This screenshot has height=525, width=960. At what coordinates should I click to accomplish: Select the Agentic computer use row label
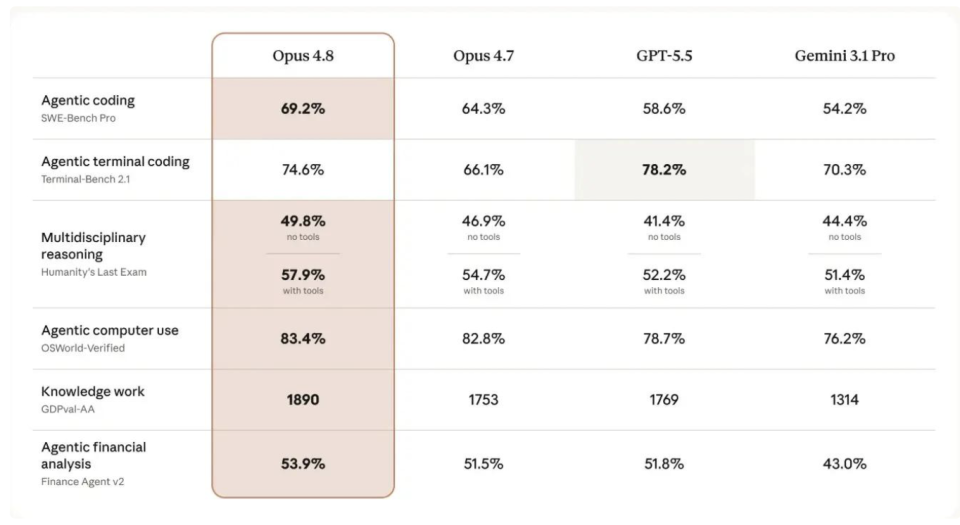point(110,330)
